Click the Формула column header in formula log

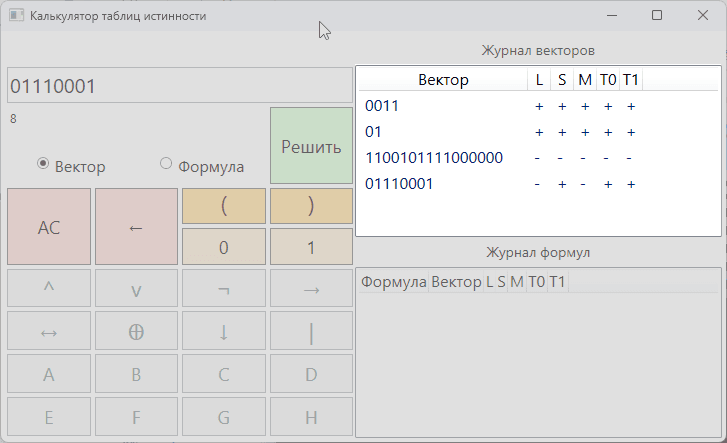pyautogui.click(x=393, y=282)
